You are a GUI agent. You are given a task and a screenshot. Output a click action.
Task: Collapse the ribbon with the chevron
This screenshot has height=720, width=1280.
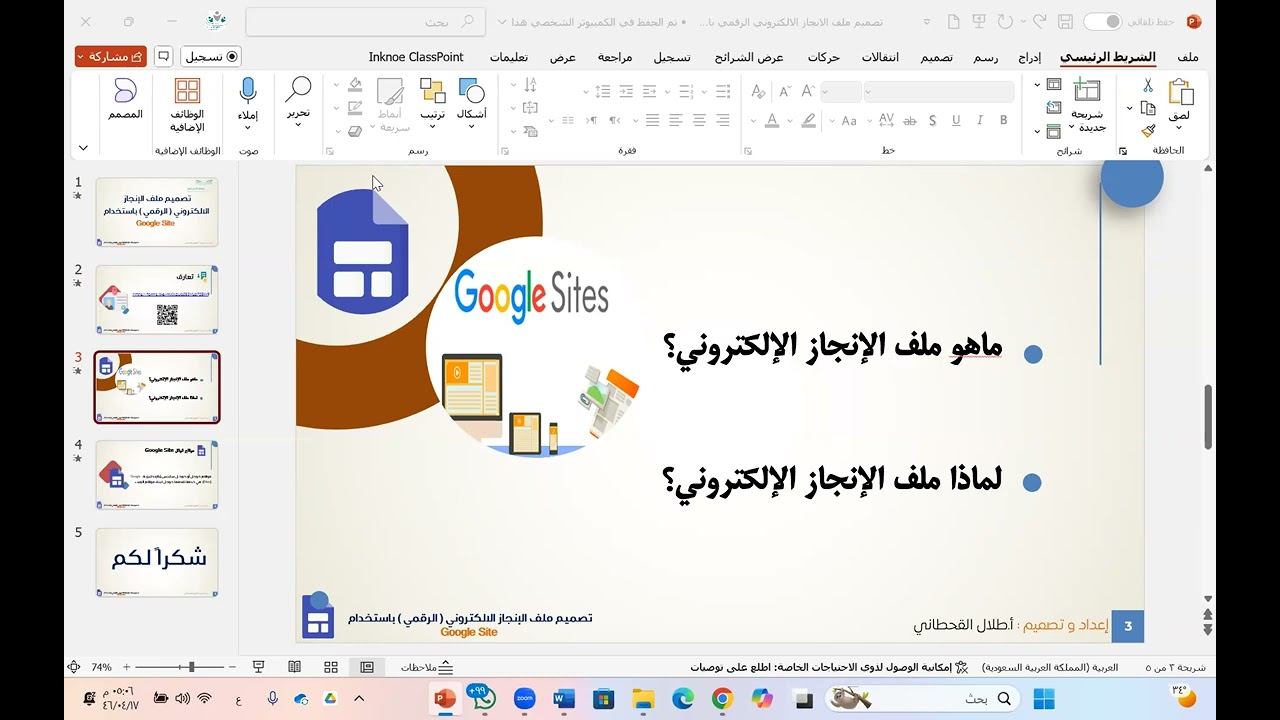[x=83, y=148]
